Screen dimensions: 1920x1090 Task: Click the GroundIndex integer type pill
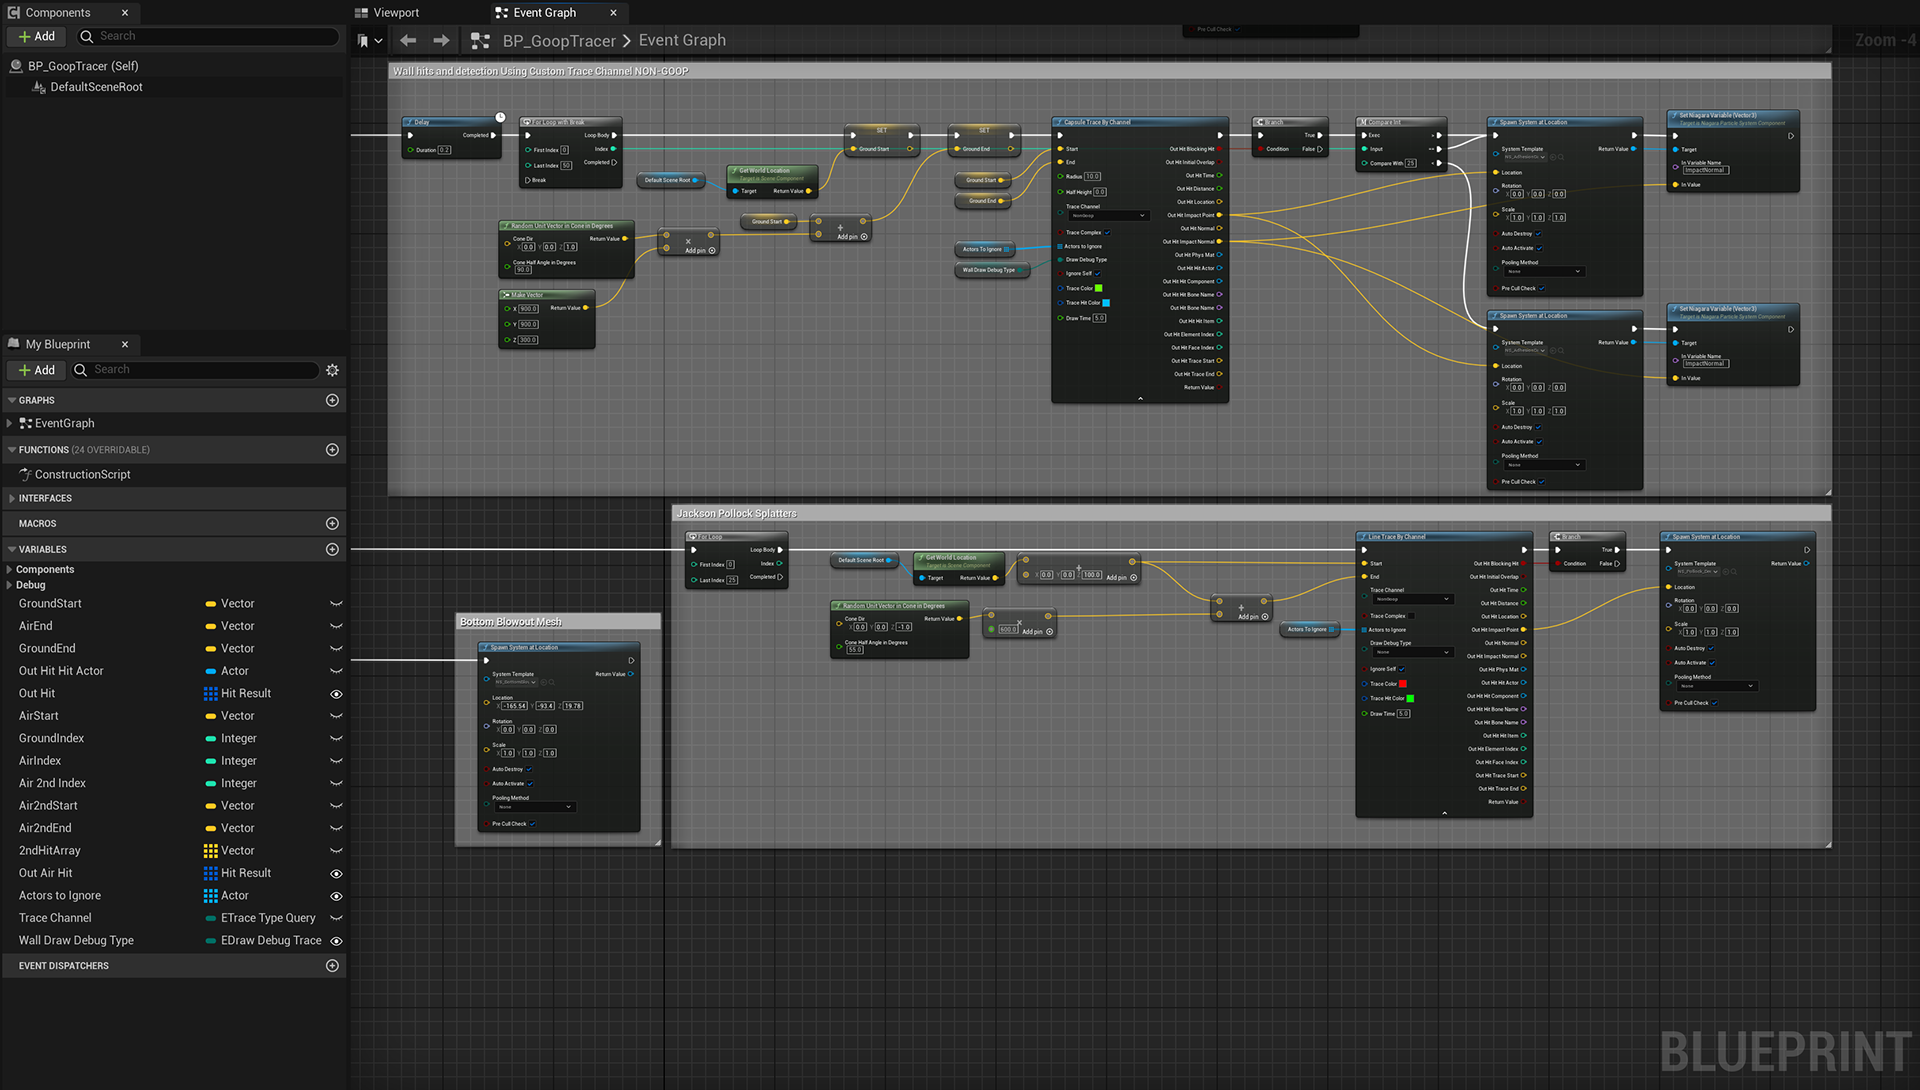click(211, 739)
